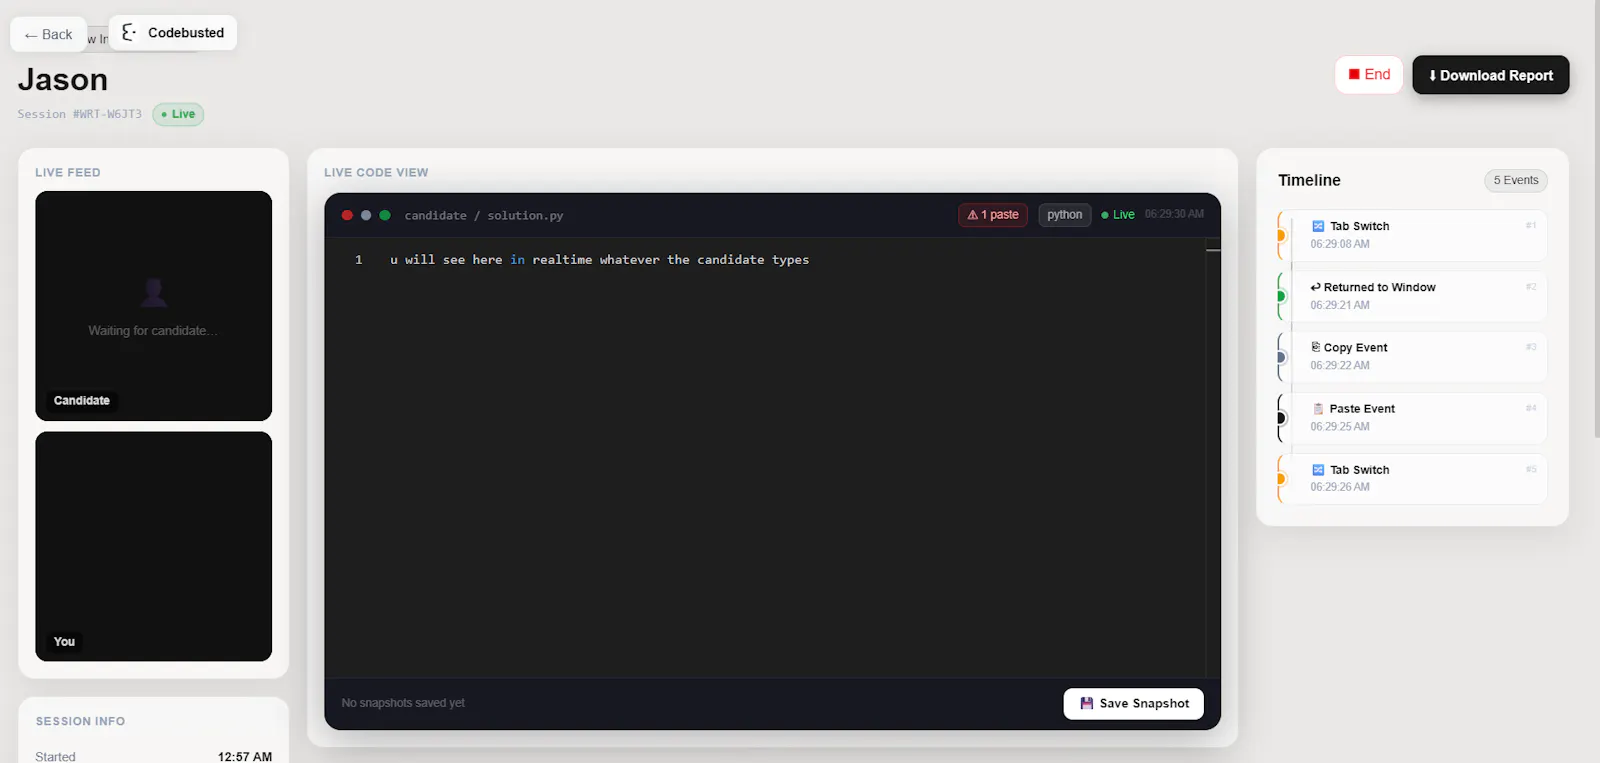Go back using the Back button
The height and width of the screenshot is (763, 1600).
click(48, 34)
